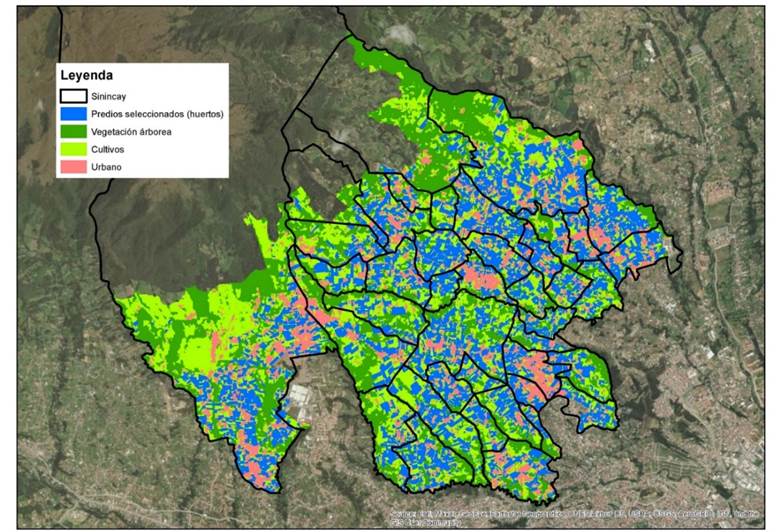Viewport: 781px width, 532px height.
Task: Click the Leyenda title in the legend
Action: click(x=86, y=76)
